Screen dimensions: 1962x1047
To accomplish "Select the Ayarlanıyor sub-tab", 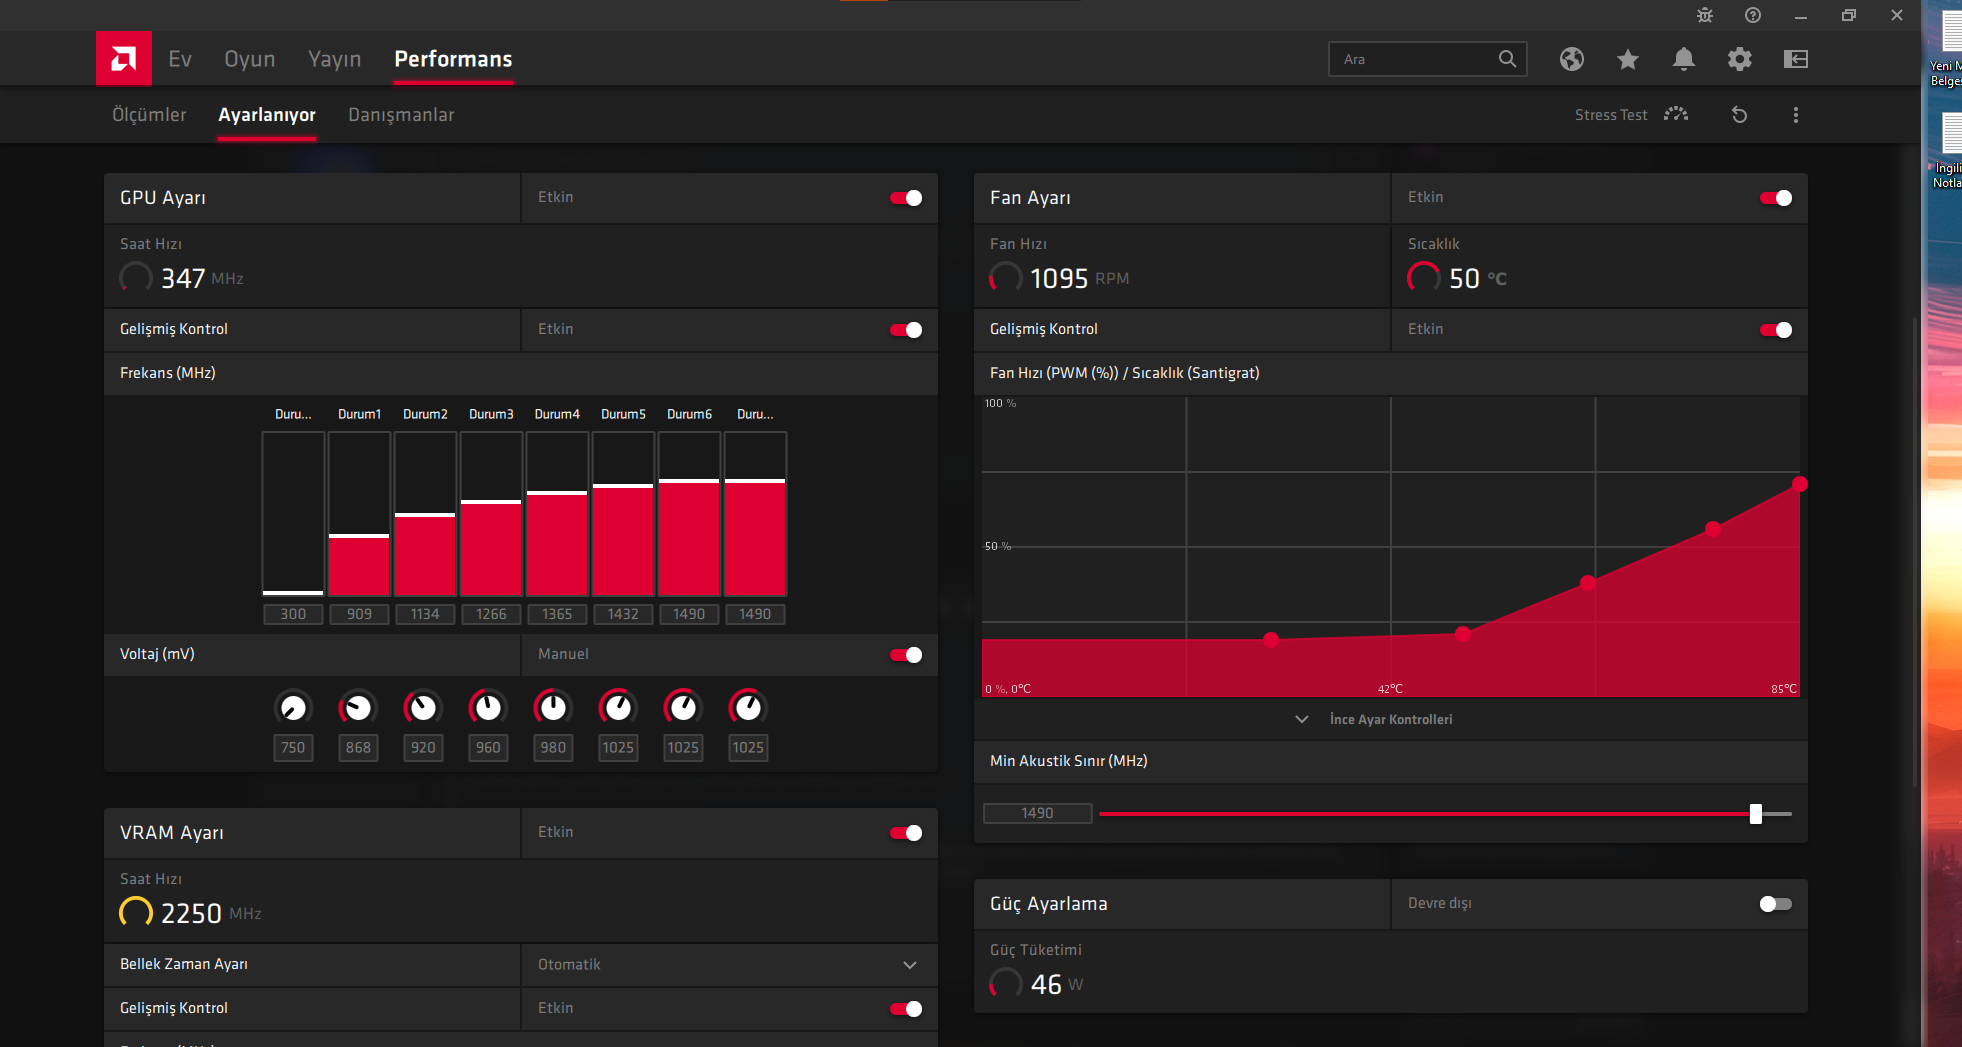I will (x=267, y=115).
